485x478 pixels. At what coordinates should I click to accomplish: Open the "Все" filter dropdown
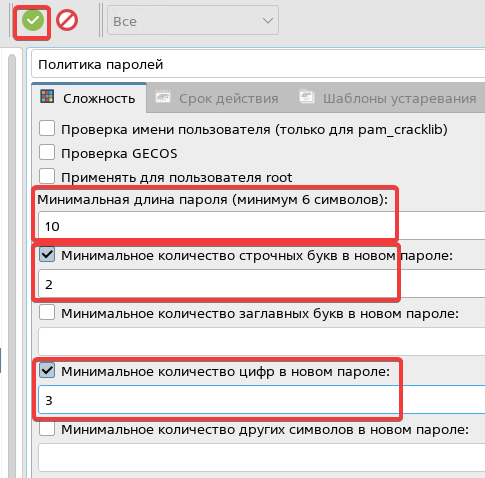point(193,21)
